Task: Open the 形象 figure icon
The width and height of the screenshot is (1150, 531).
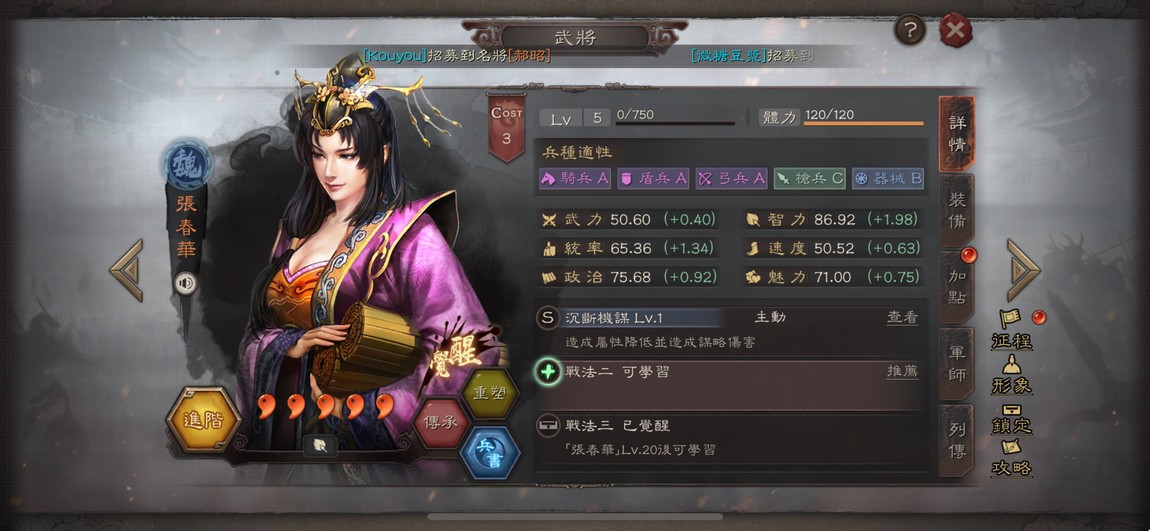Action: pyautogui.click(x=1012, y=374)
